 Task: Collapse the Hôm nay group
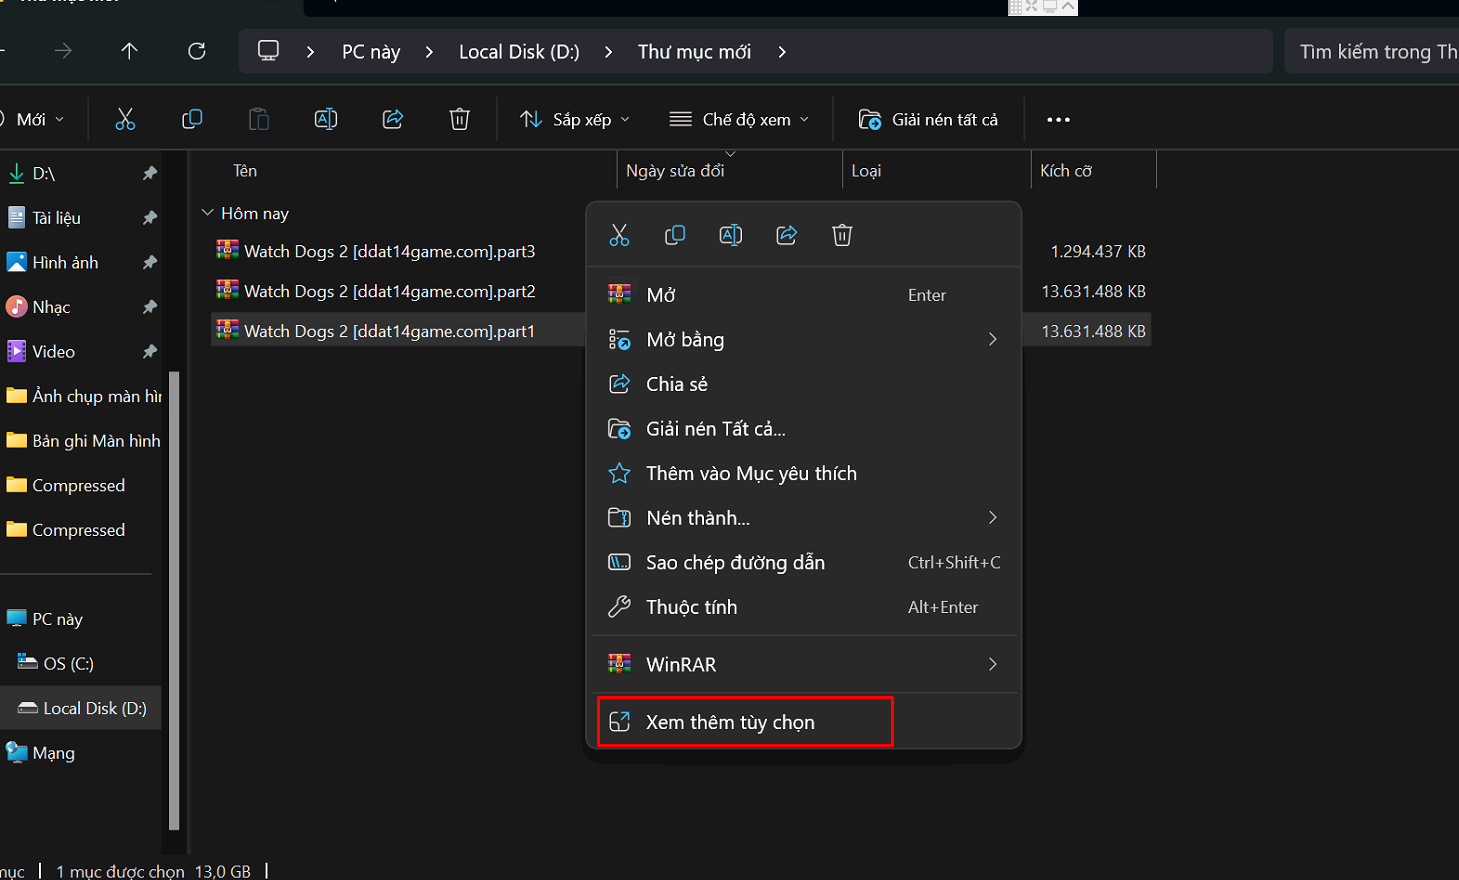coord(207,213)
